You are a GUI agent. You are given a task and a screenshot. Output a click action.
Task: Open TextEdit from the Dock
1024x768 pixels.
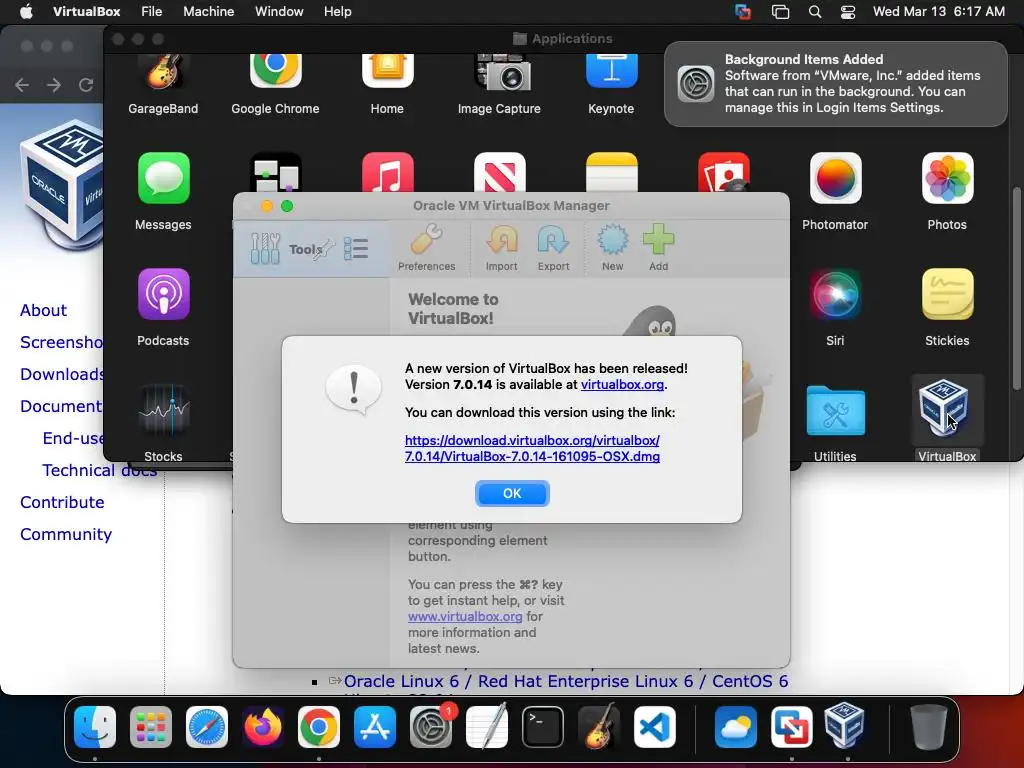[x=487, y=726]
